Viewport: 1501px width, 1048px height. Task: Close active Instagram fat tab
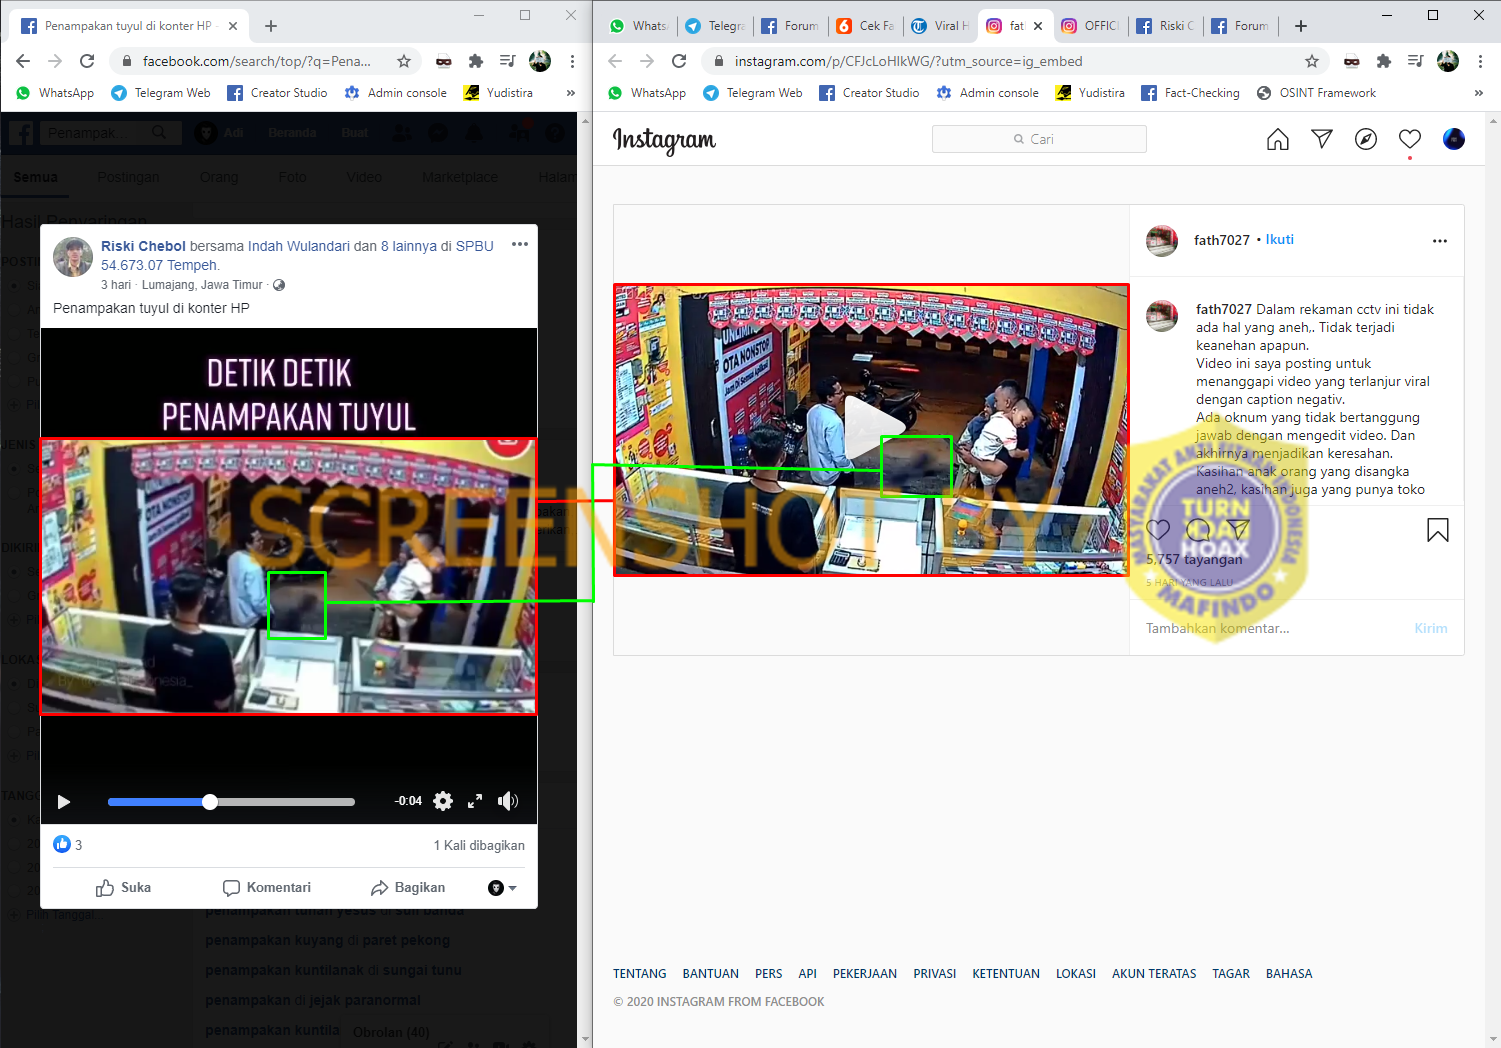tap(1038, 26)
